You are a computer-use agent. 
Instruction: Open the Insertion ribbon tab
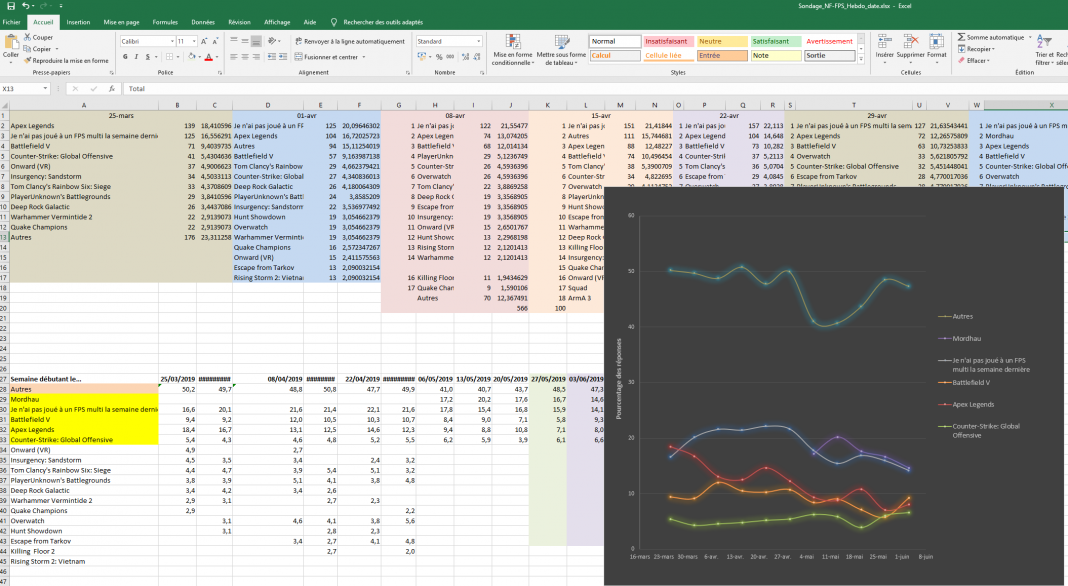click(78, 21)
